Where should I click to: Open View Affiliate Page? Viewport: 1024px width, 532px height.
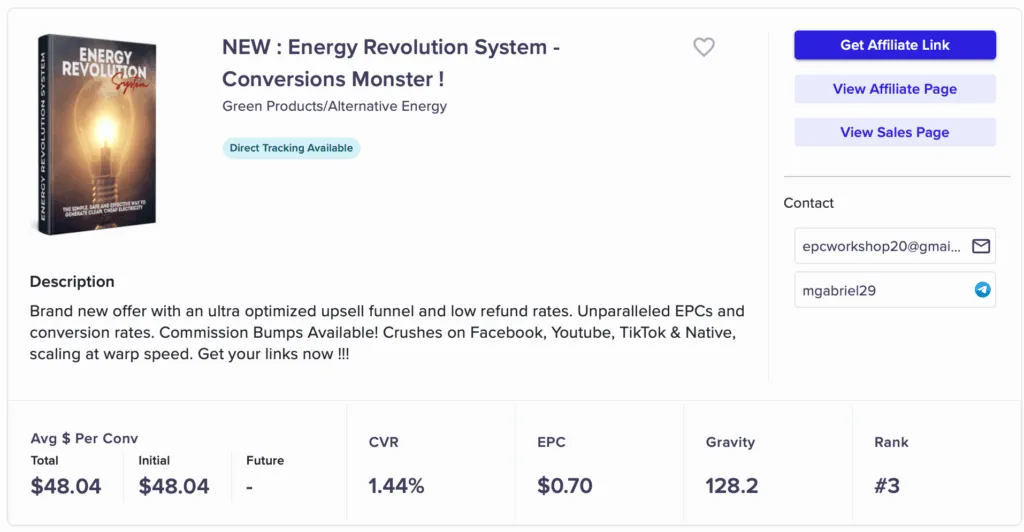click(x=895, y=89)
